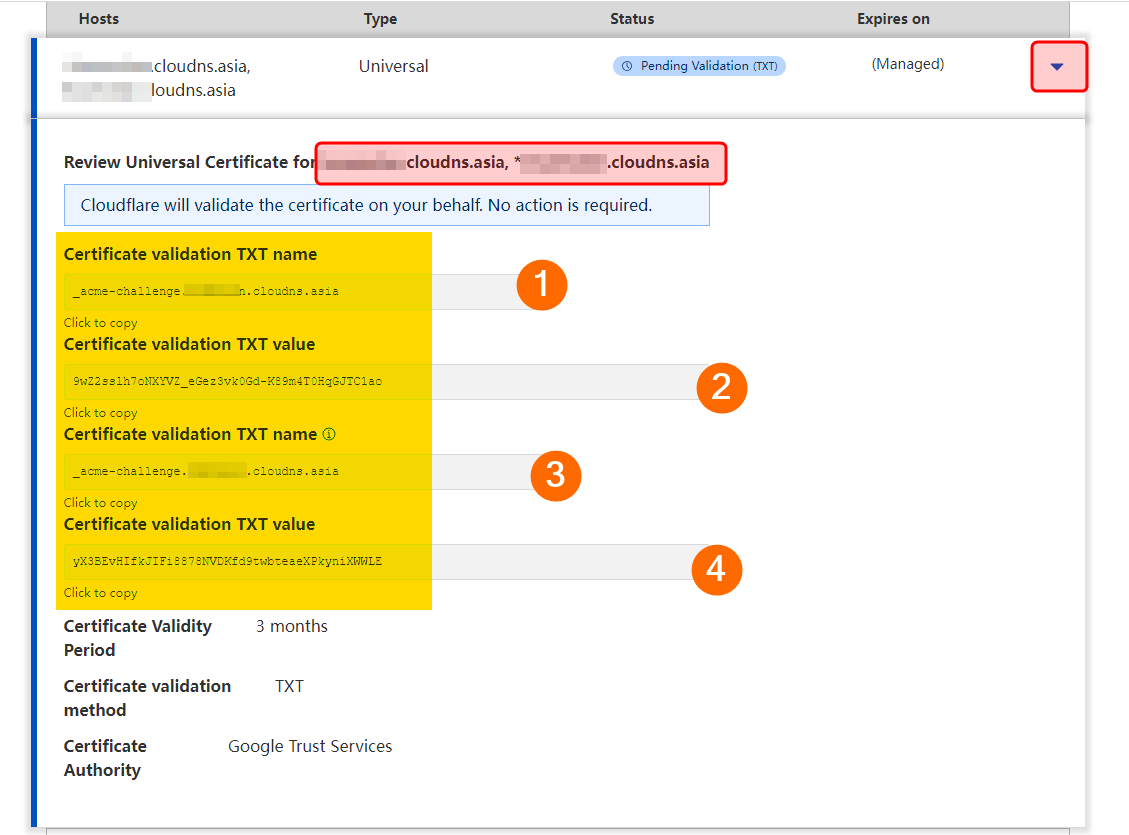Click the Pending Validation (TXT) status badge
The height and width of the screenshot is (835, 1129).
(x=699, y=66)
